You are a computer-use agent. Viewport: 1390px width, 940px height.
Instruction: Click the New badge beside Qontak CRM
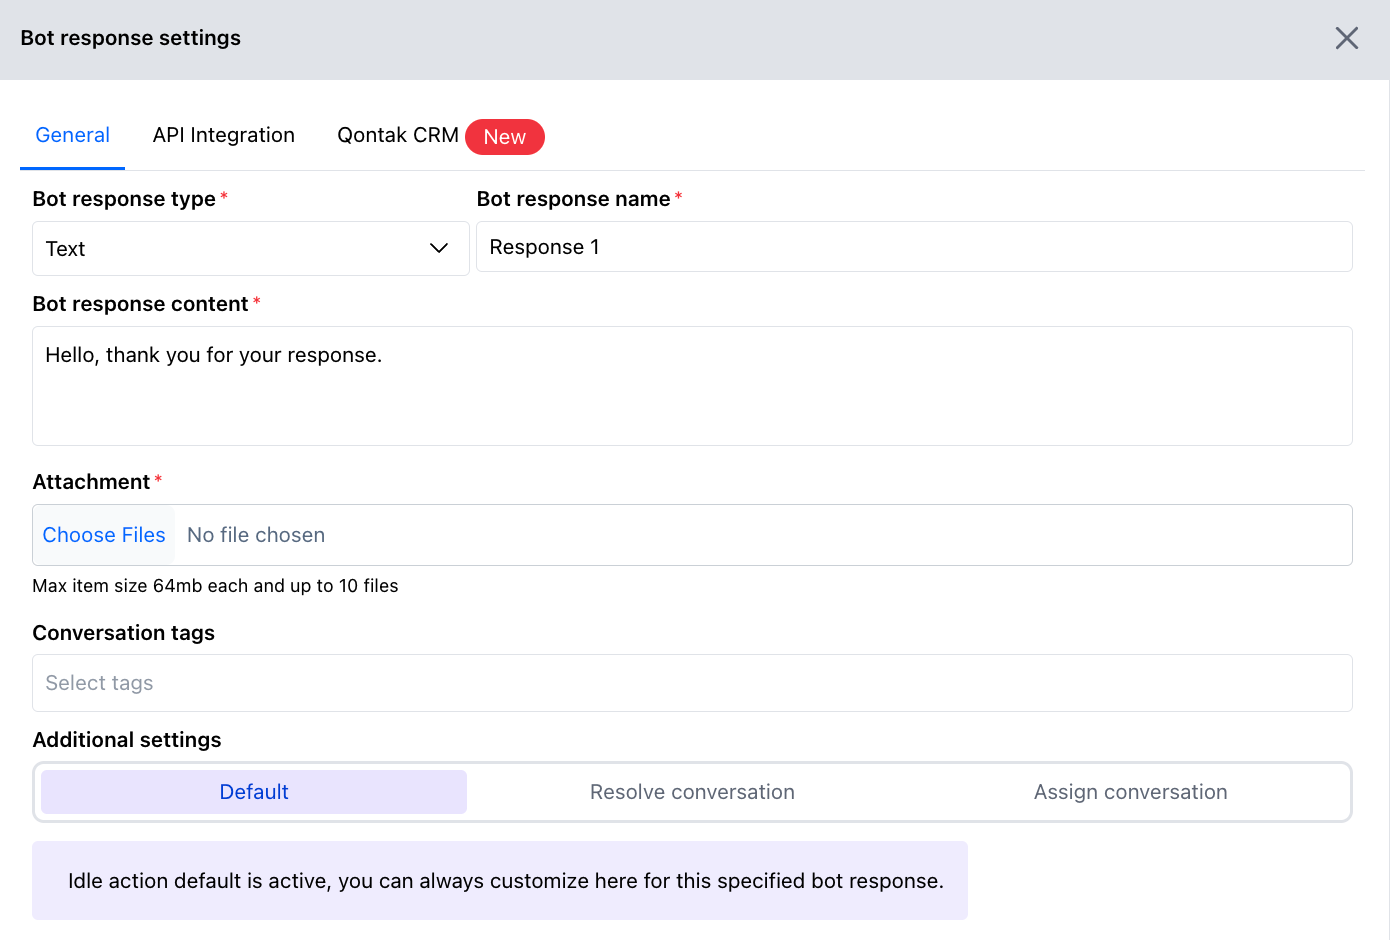tap(505, 137)
